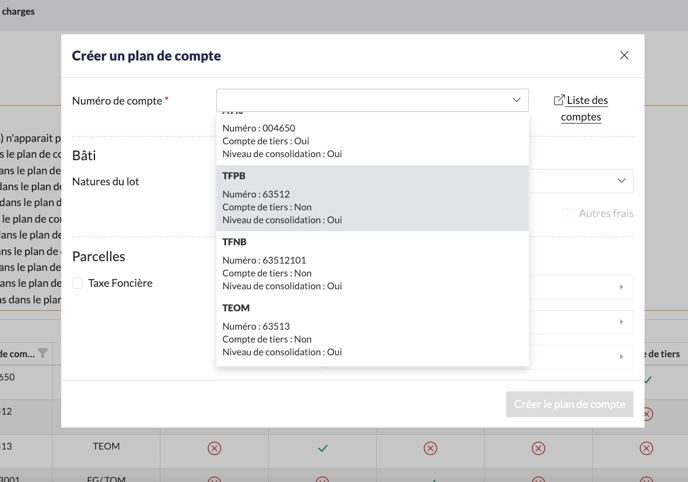Toggle the Autres frais checkbox
Image resolution: width=688 pixels, height=482 pixels.
[568, 213]
